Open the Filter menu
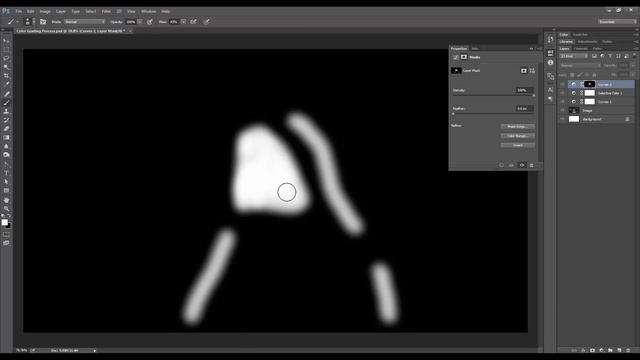The height and width of the screenshot is (360, 640). tap(106, 11)
